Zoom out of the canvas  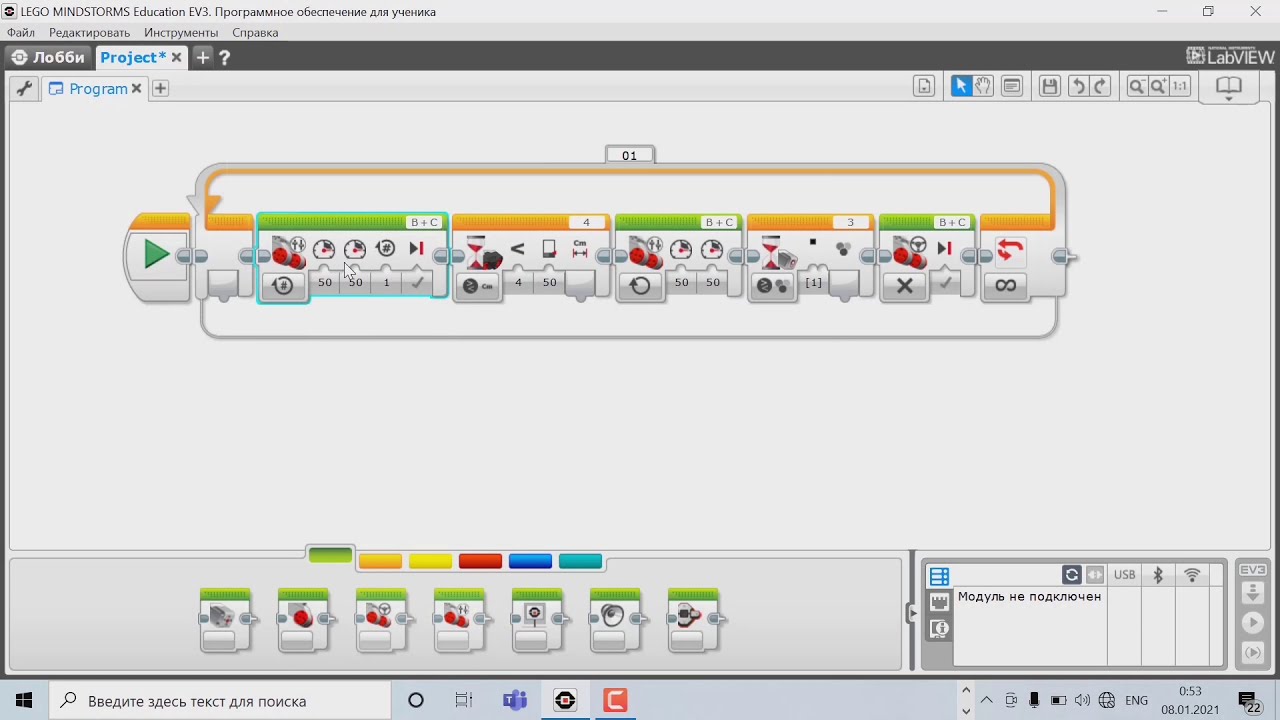(1136, 86)
